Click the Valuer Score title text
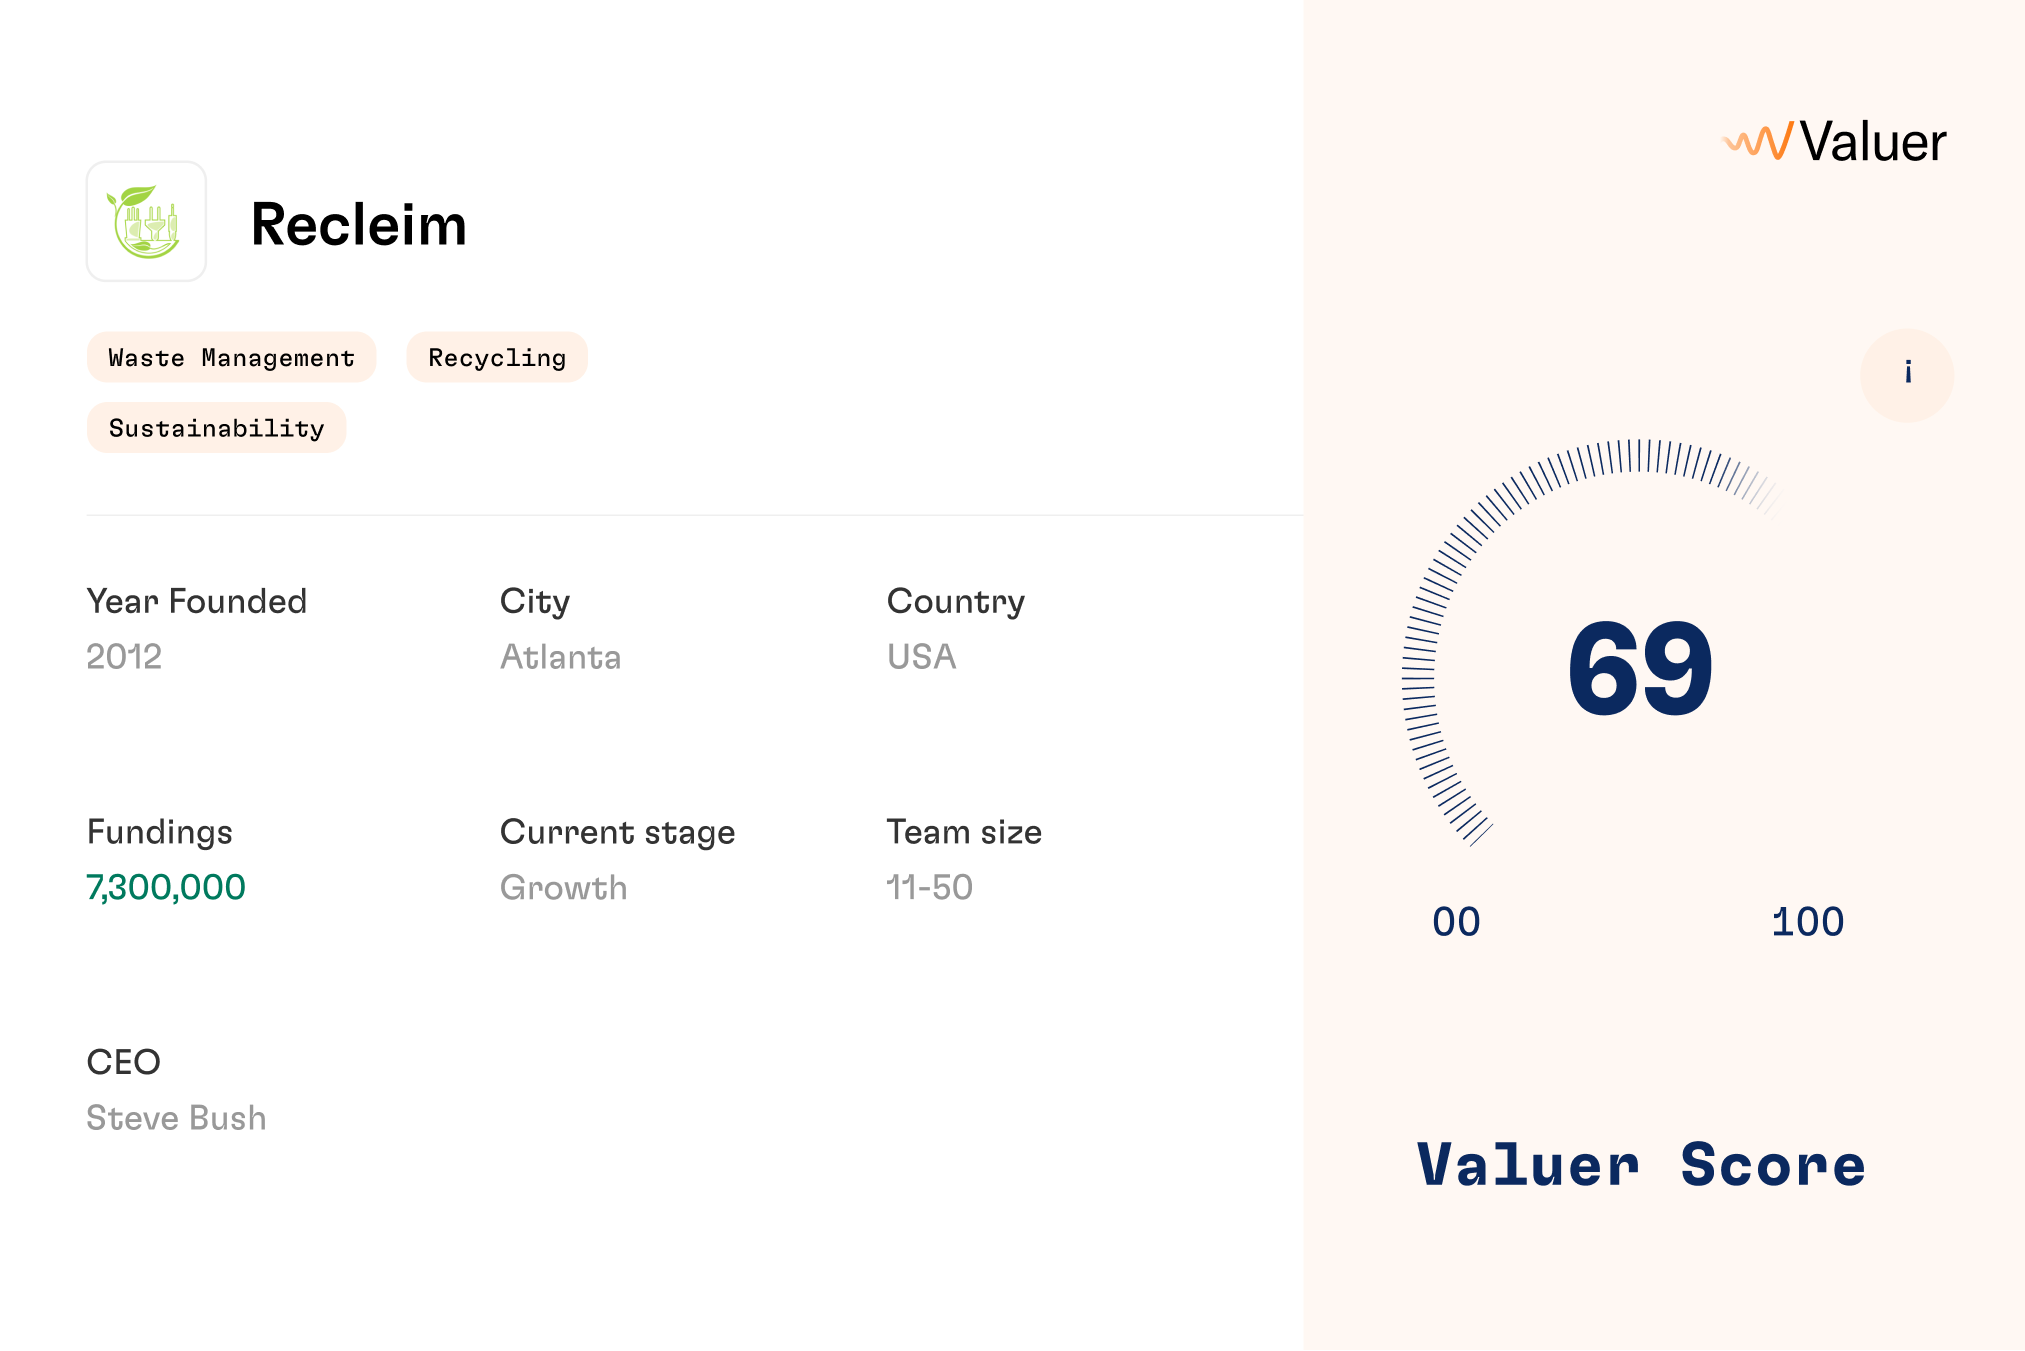2025x1351 pixels. click(x=1641, y=1164)
